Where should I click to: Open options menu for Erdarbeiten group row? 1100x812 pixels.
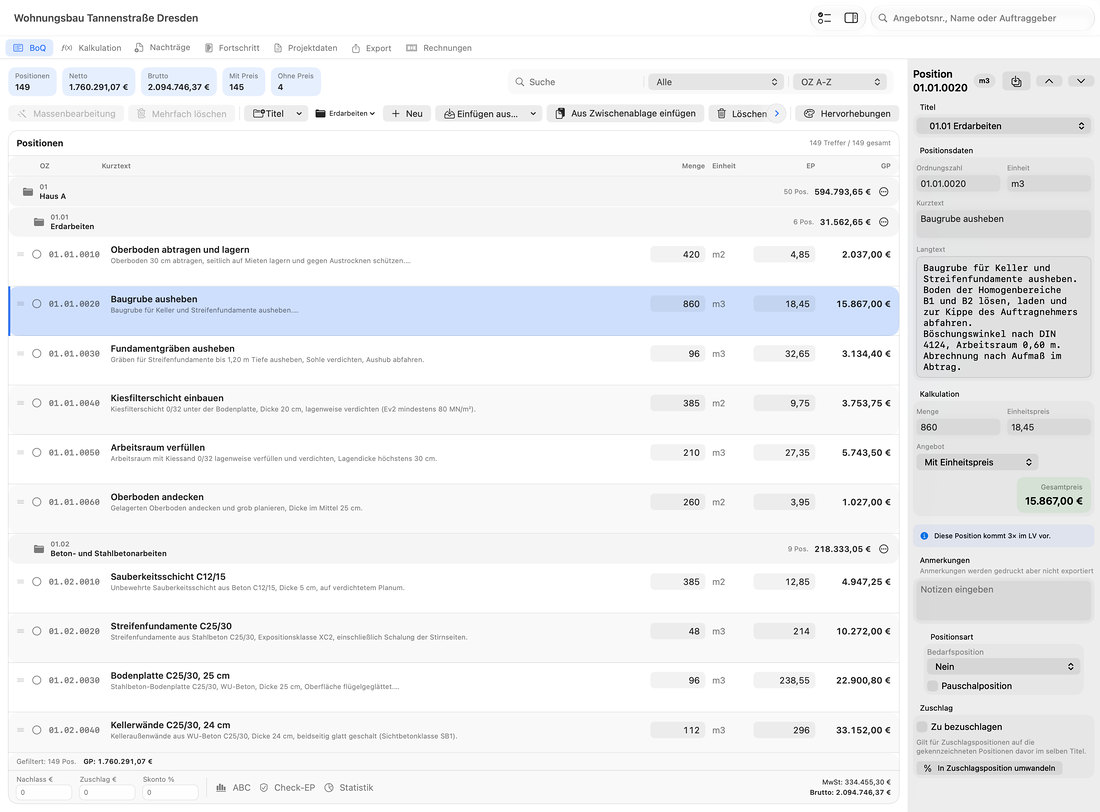[884, 222]
